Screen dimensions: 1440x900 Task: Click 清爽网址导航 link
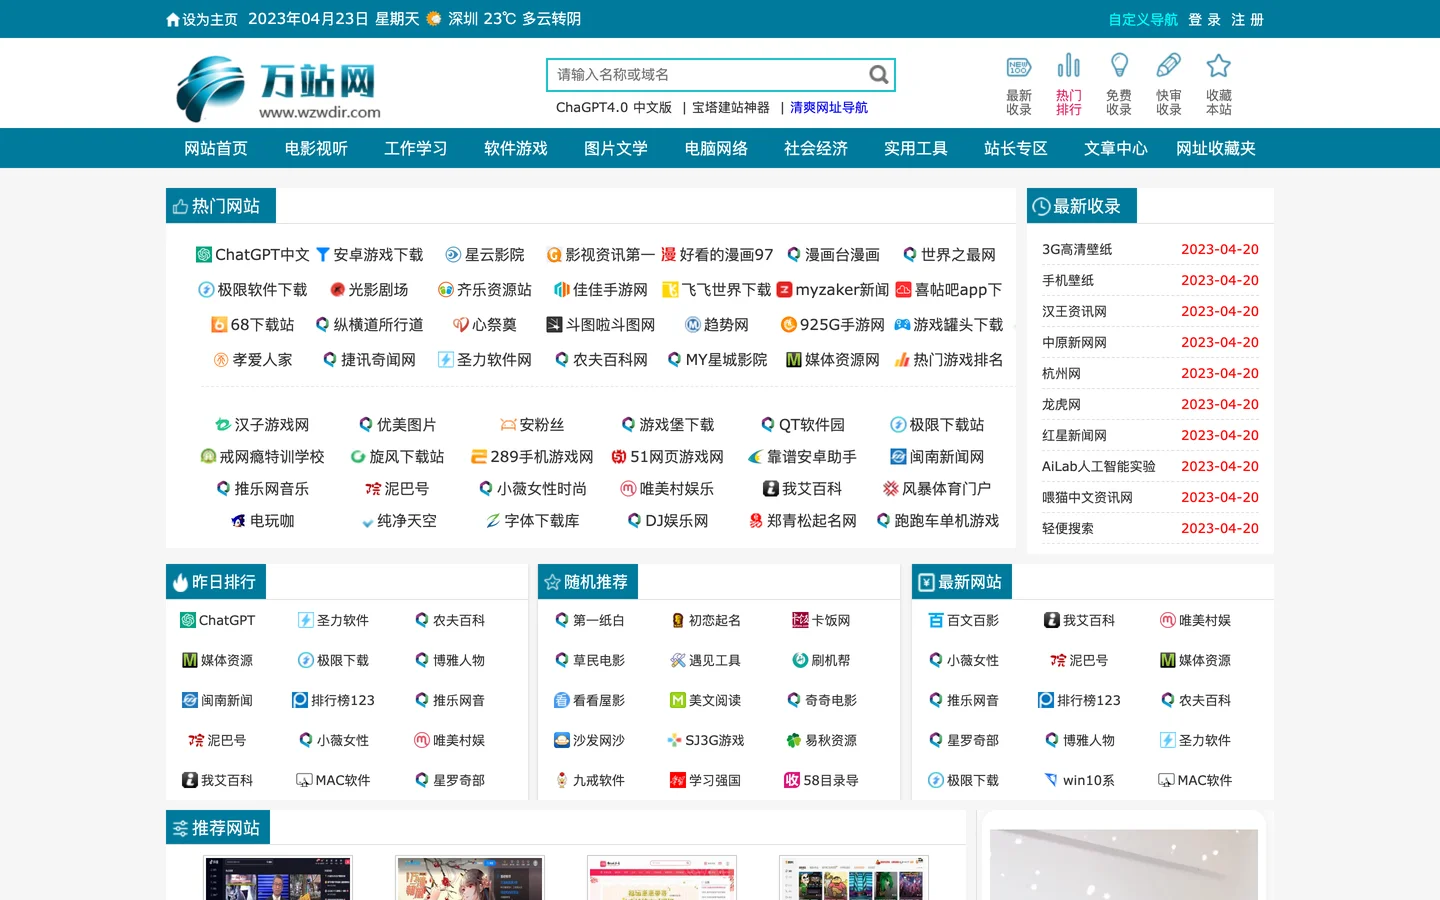[829, 107]
